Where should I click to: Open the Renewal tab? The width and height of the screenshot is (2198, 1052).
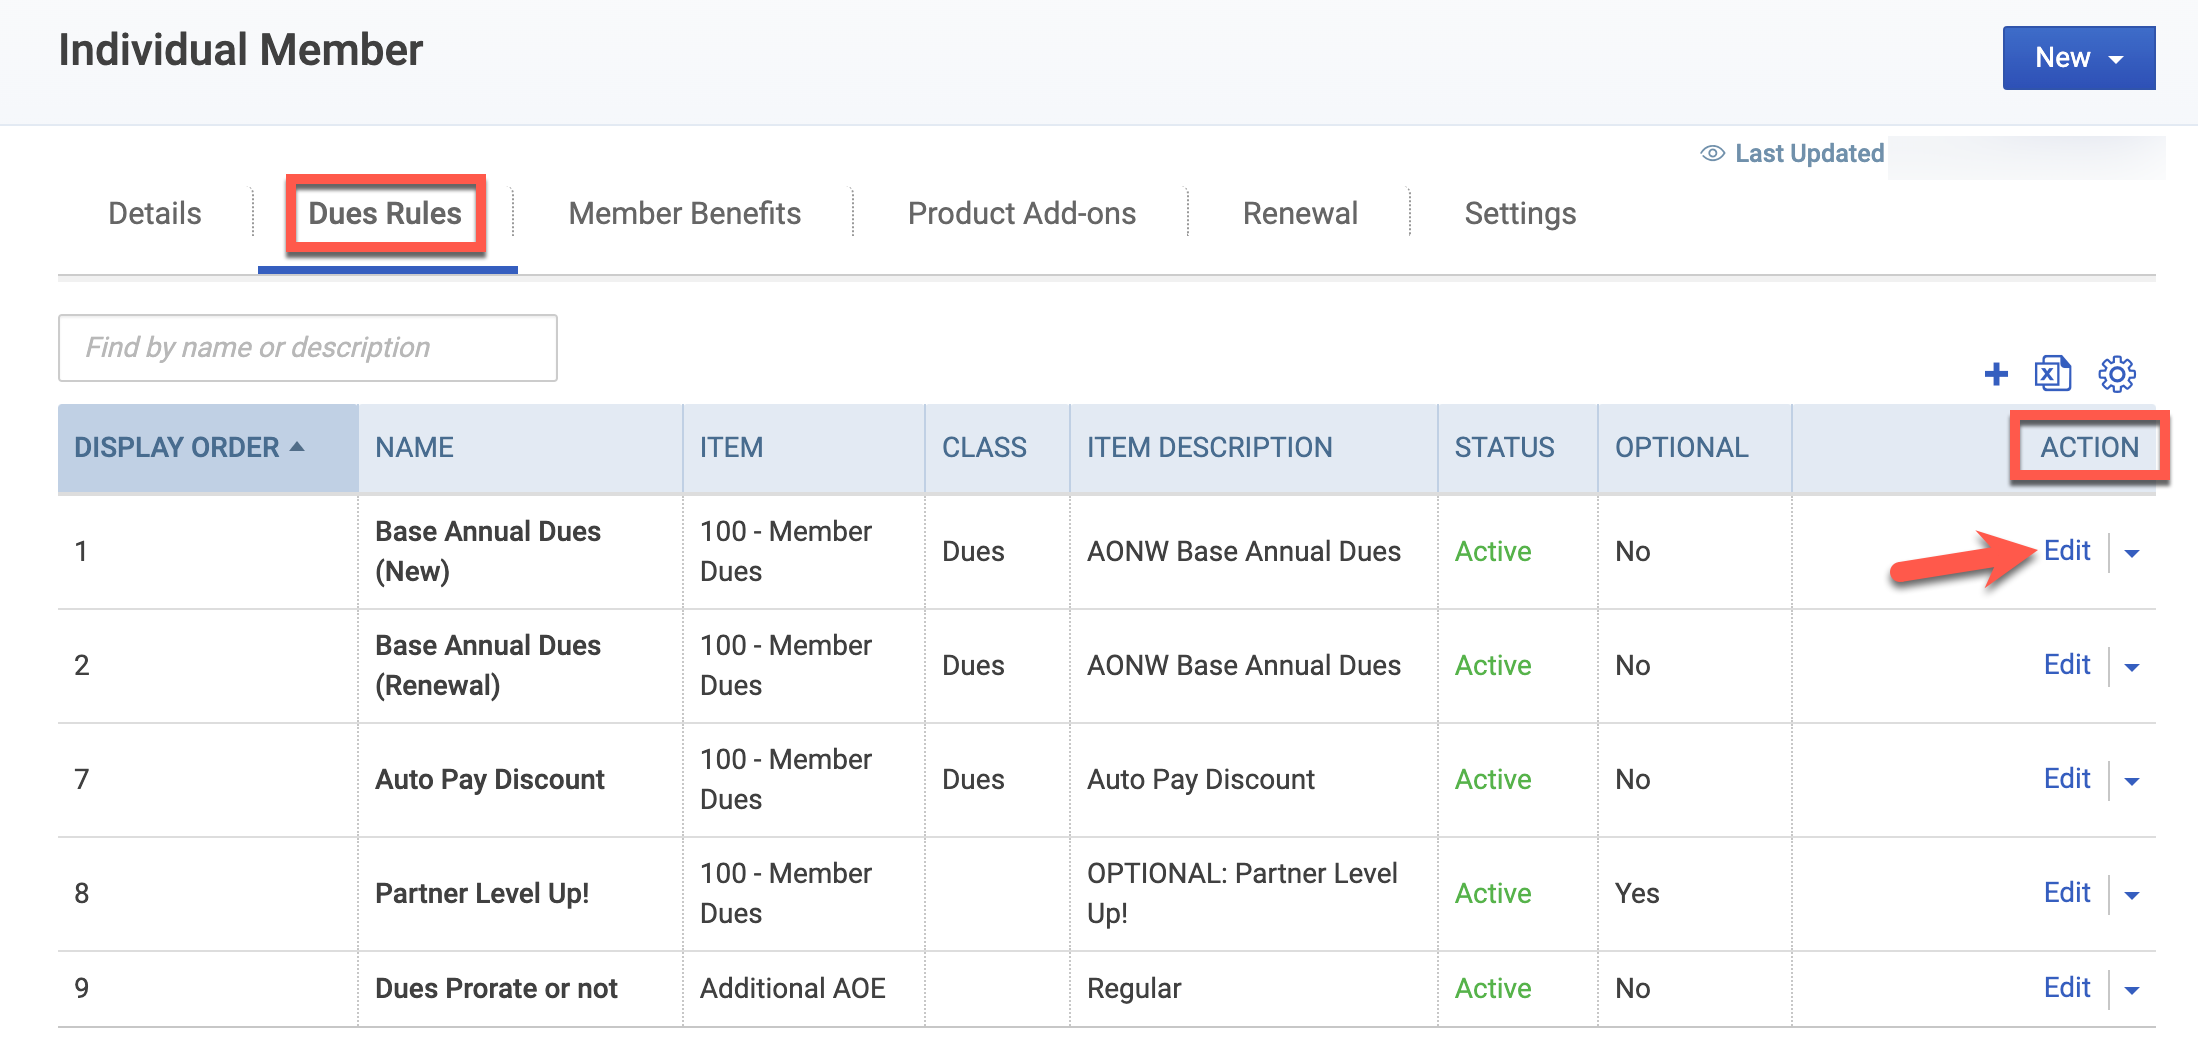[1299, 213]
